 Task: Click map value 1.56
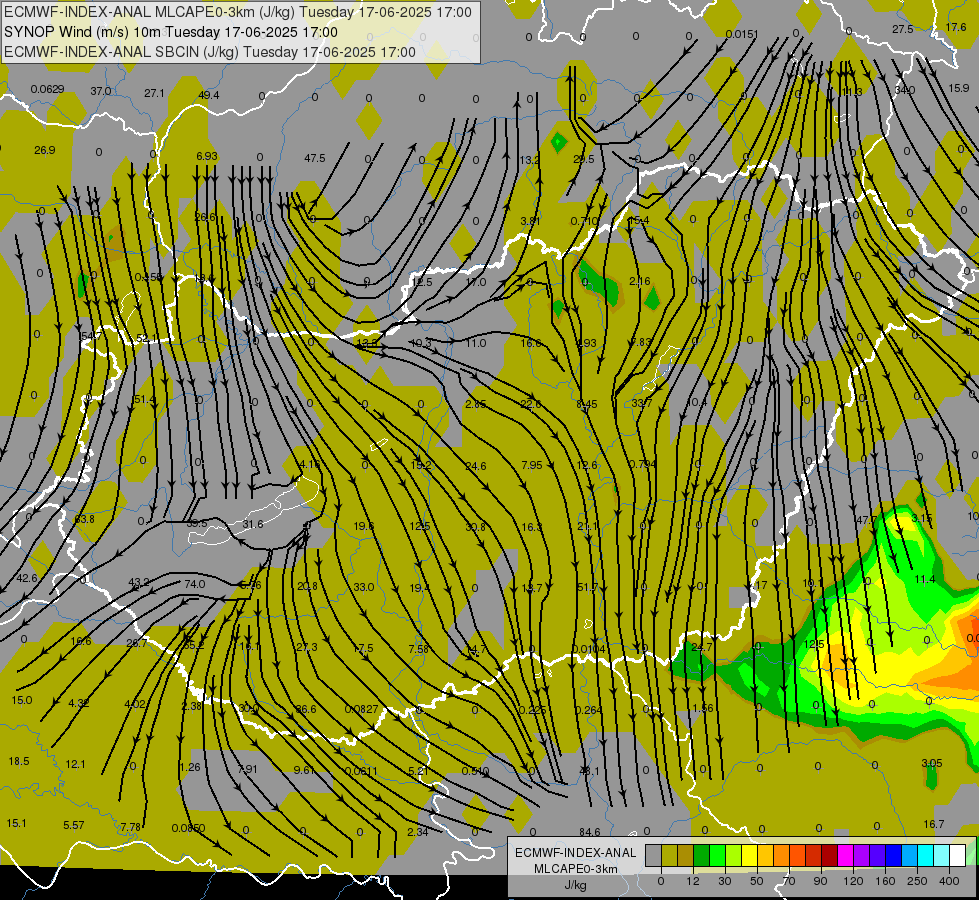click(x=703, y=708)
